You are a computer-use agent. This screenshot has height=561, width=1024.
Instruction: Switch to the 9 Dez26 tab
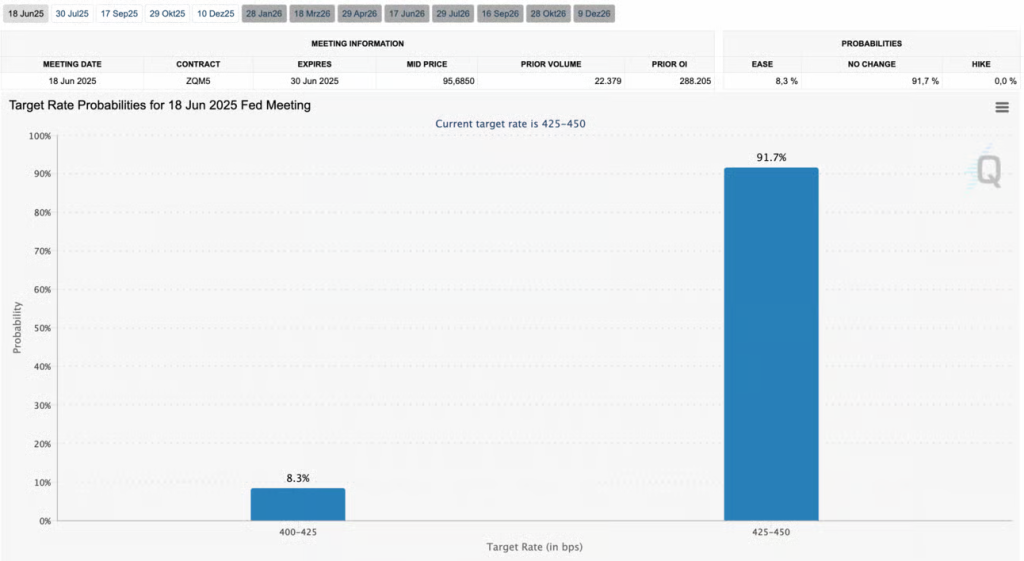(594, 14)
